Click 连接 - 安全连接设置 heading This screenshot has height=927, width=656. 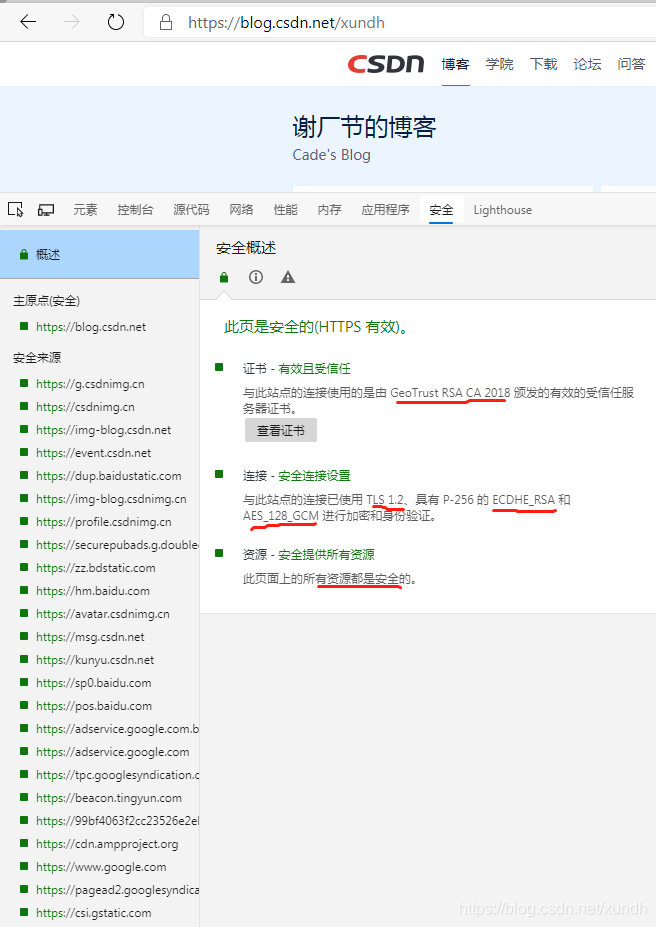[297, 476]
